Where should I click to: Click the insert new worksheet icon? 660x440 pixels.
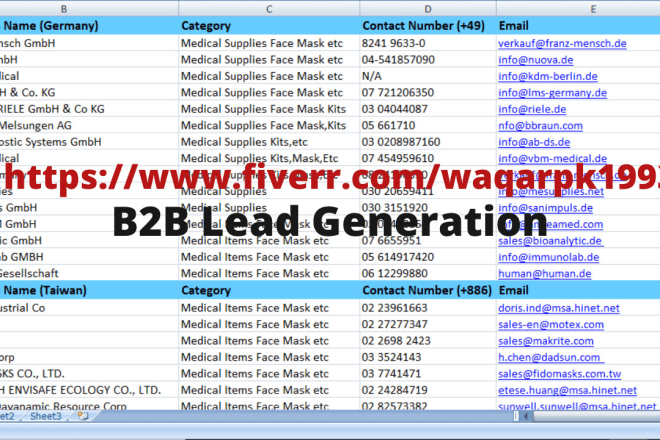tap(83, 416)
